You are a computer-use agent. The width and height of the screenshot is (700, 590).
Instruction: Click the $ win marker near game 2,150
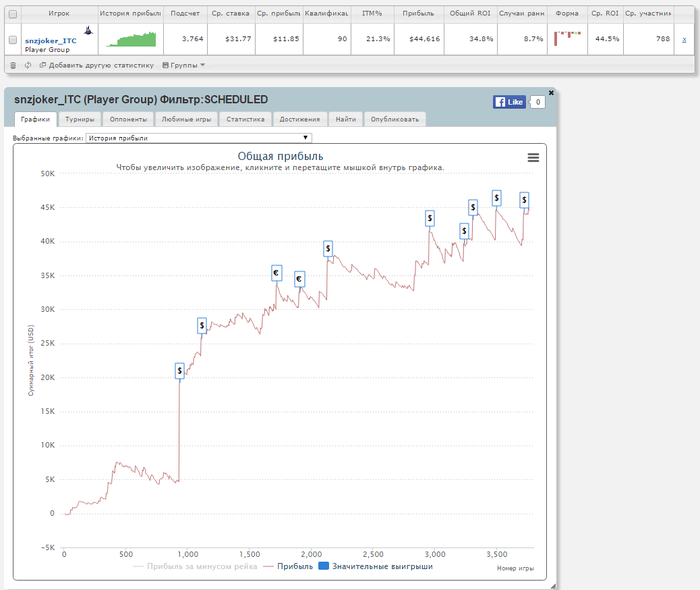[328, 249]
